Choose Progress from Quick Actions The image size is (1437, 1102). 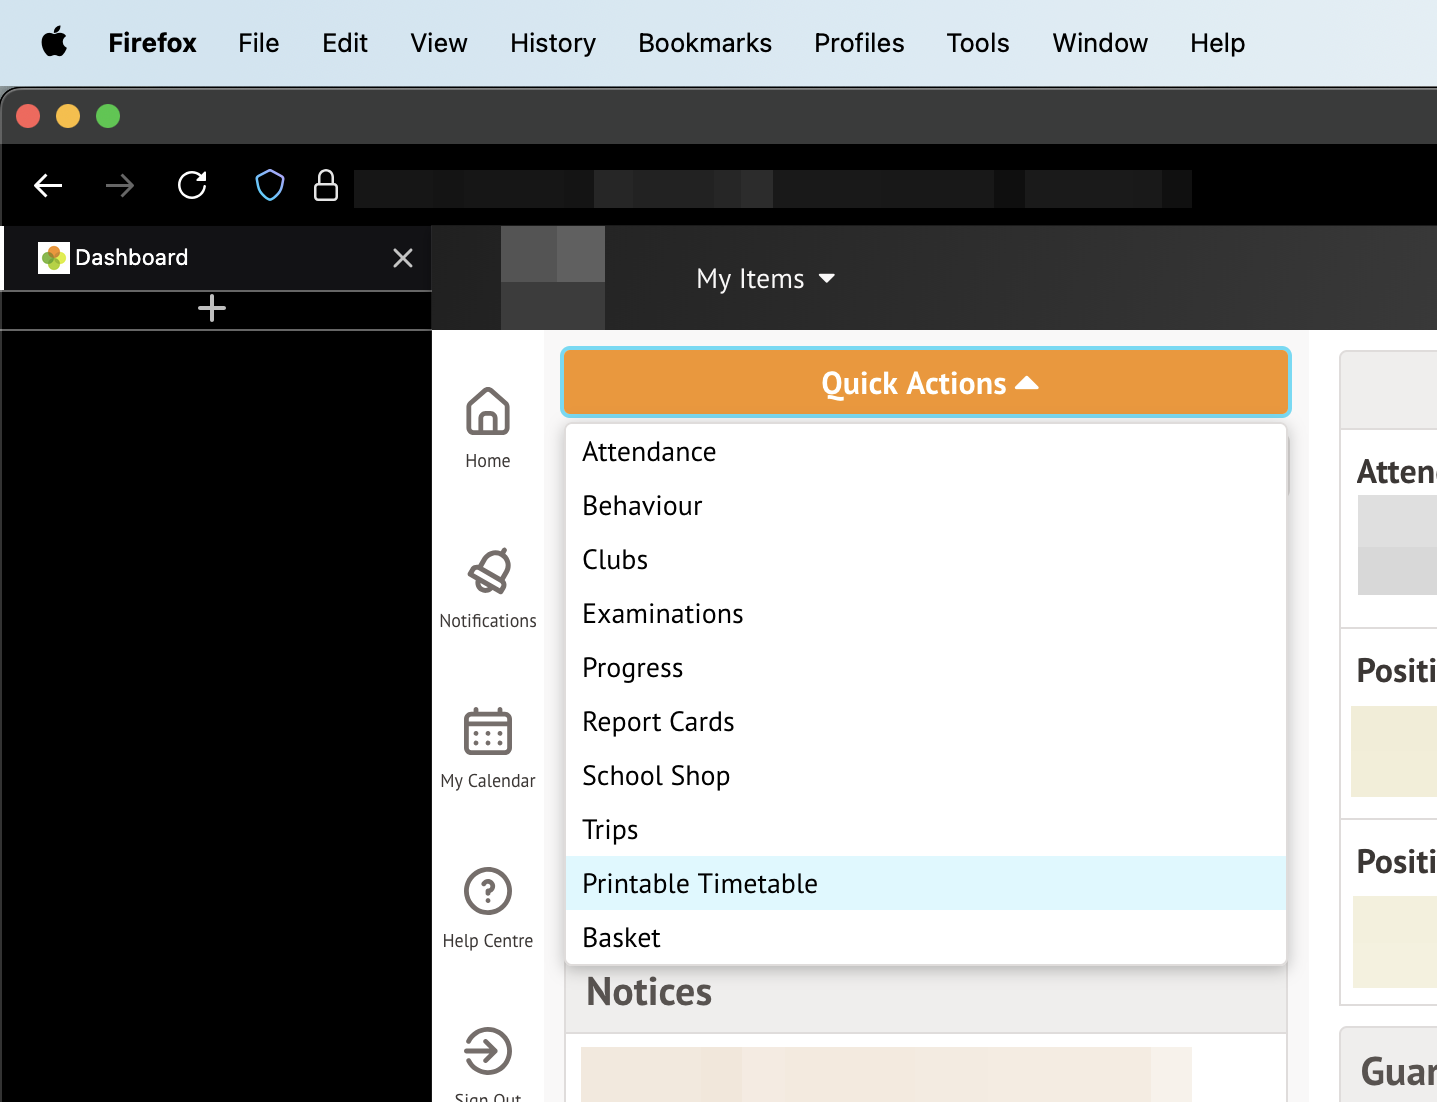[x=926, y=668]
